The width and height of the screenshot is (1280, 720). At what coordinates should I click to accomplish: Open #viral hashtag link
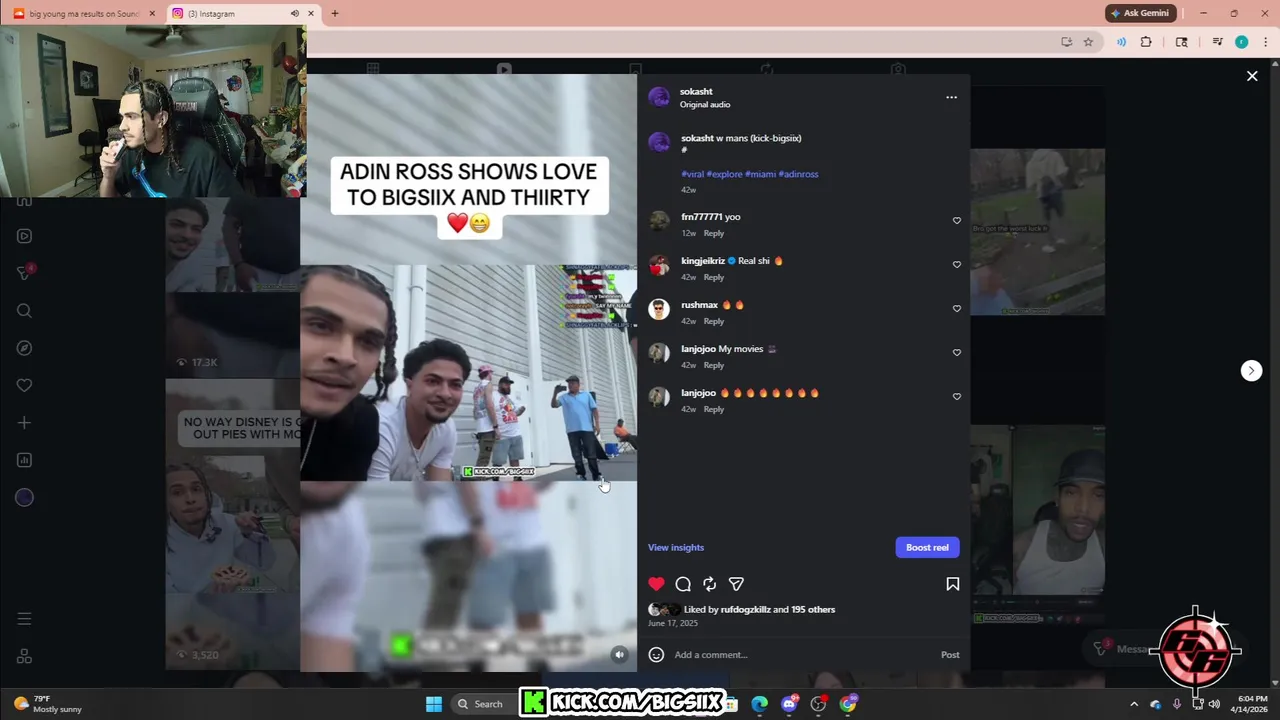tap(692, 174)
